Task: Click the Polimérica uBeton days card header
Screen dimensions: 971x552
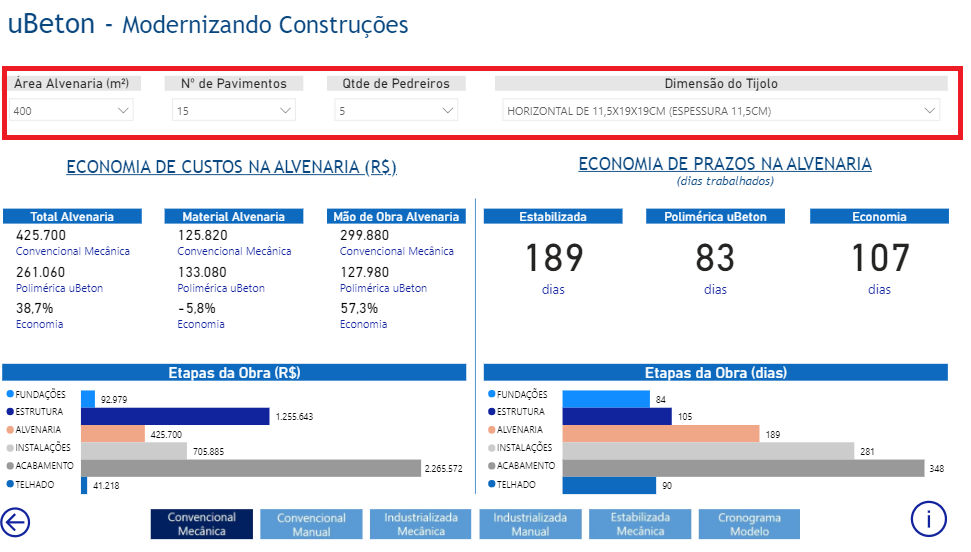Action: click(715, 216)
